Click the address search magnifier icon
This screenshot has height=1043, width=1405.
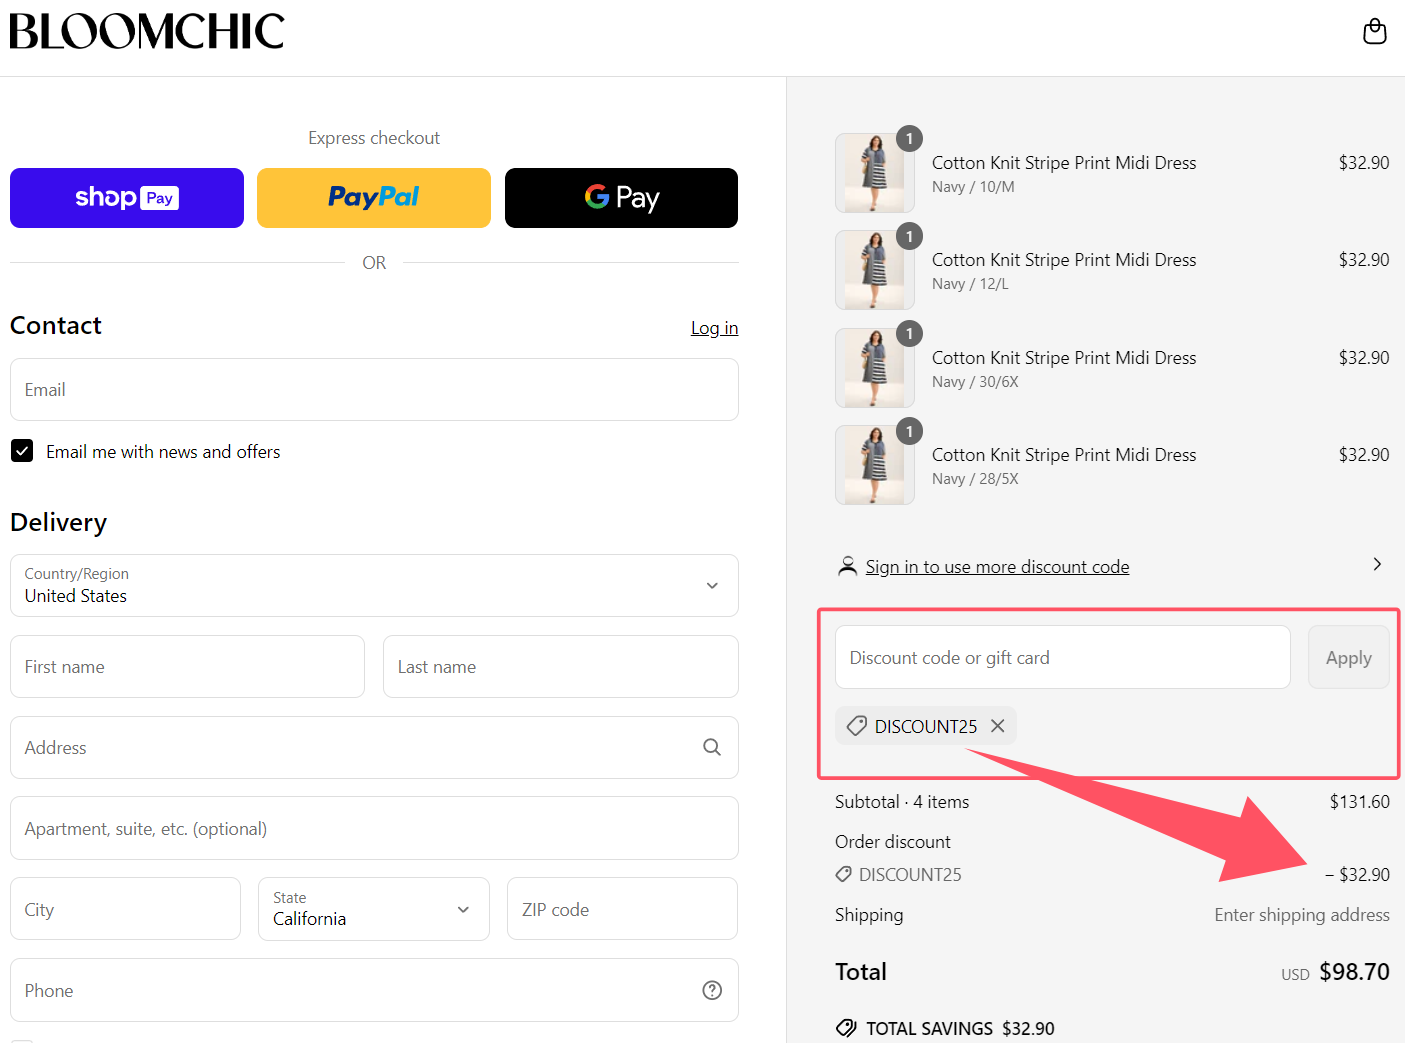coord(712,747)
